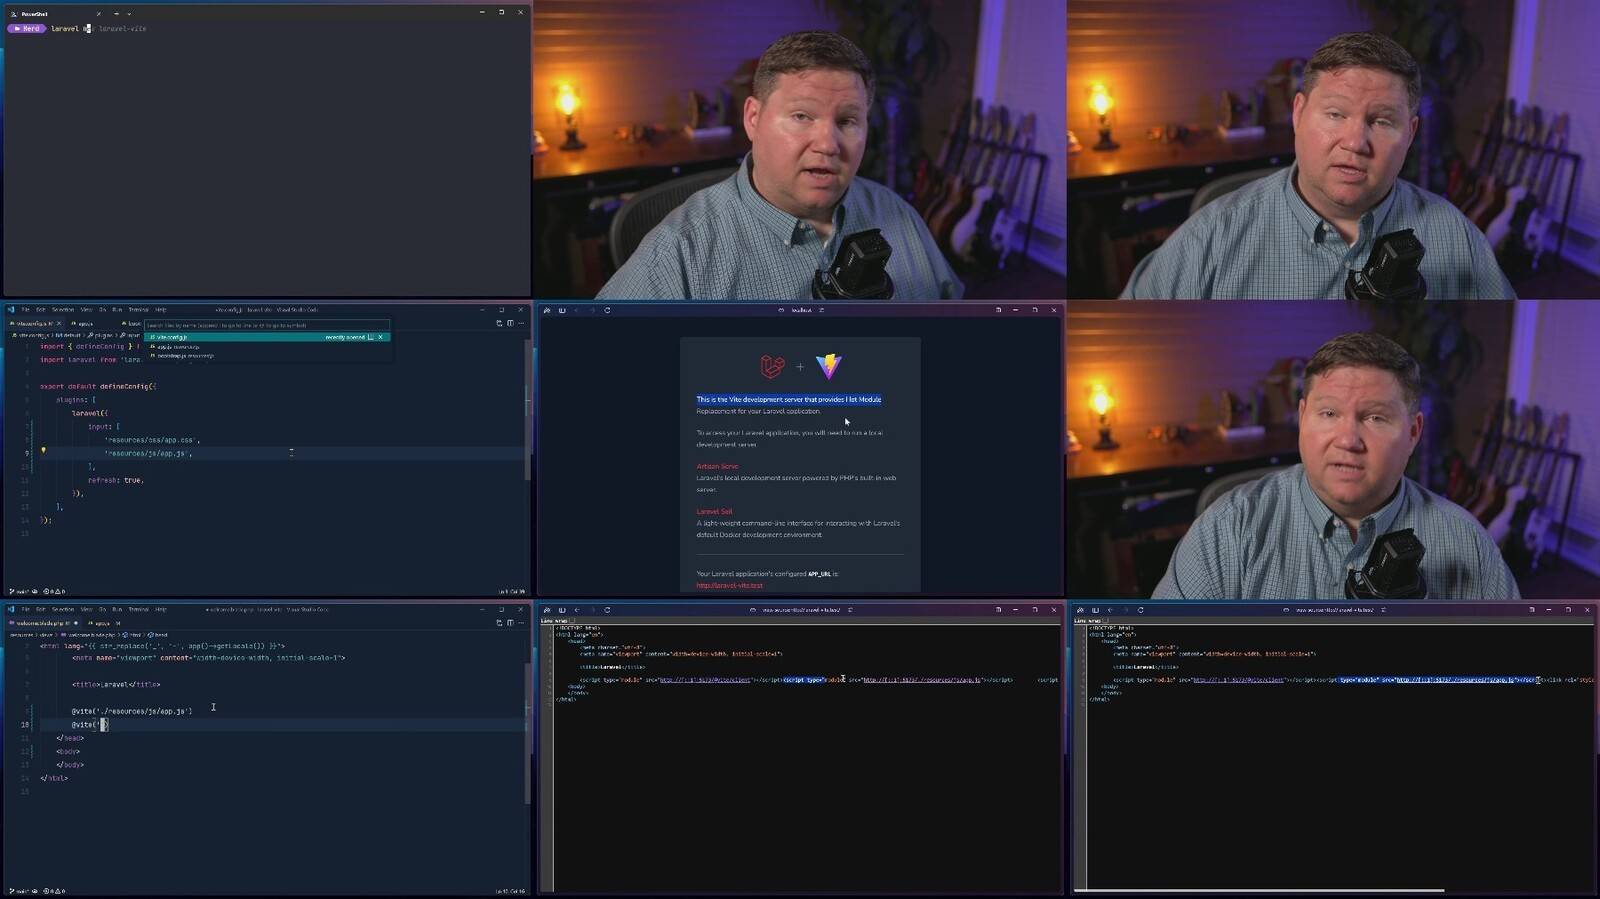Click the localhost address bar

(x=801, y=310)
